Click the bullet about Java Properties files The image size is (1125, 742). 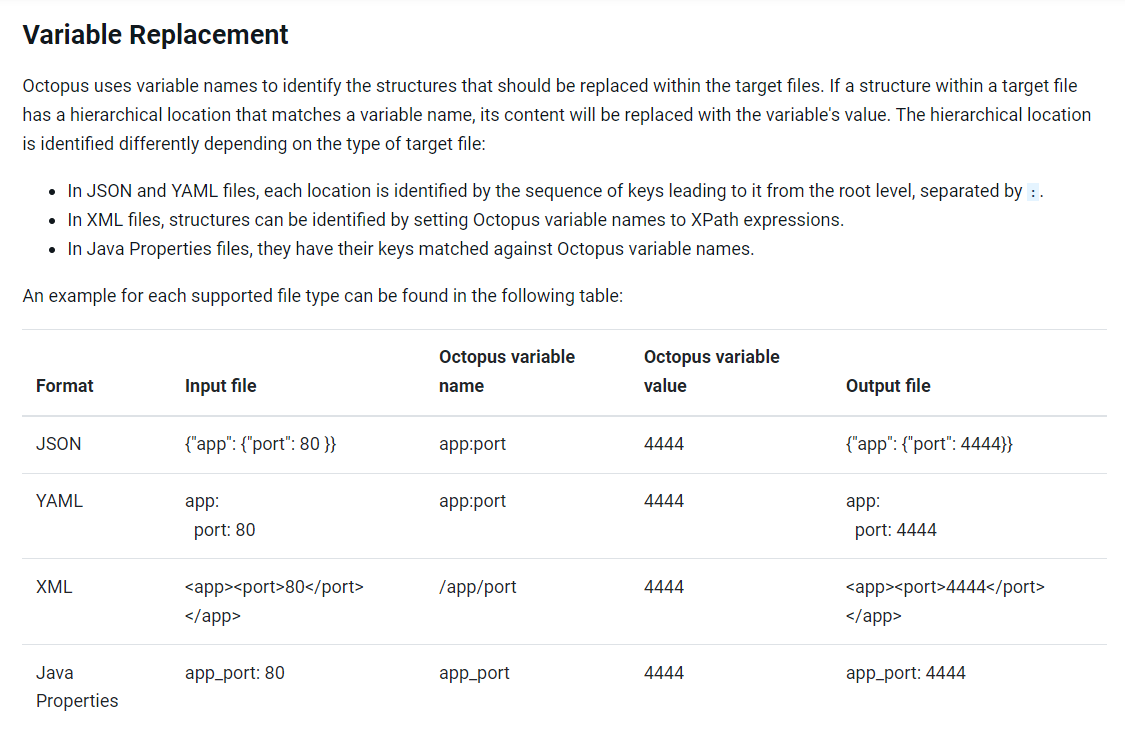[410, 249]
